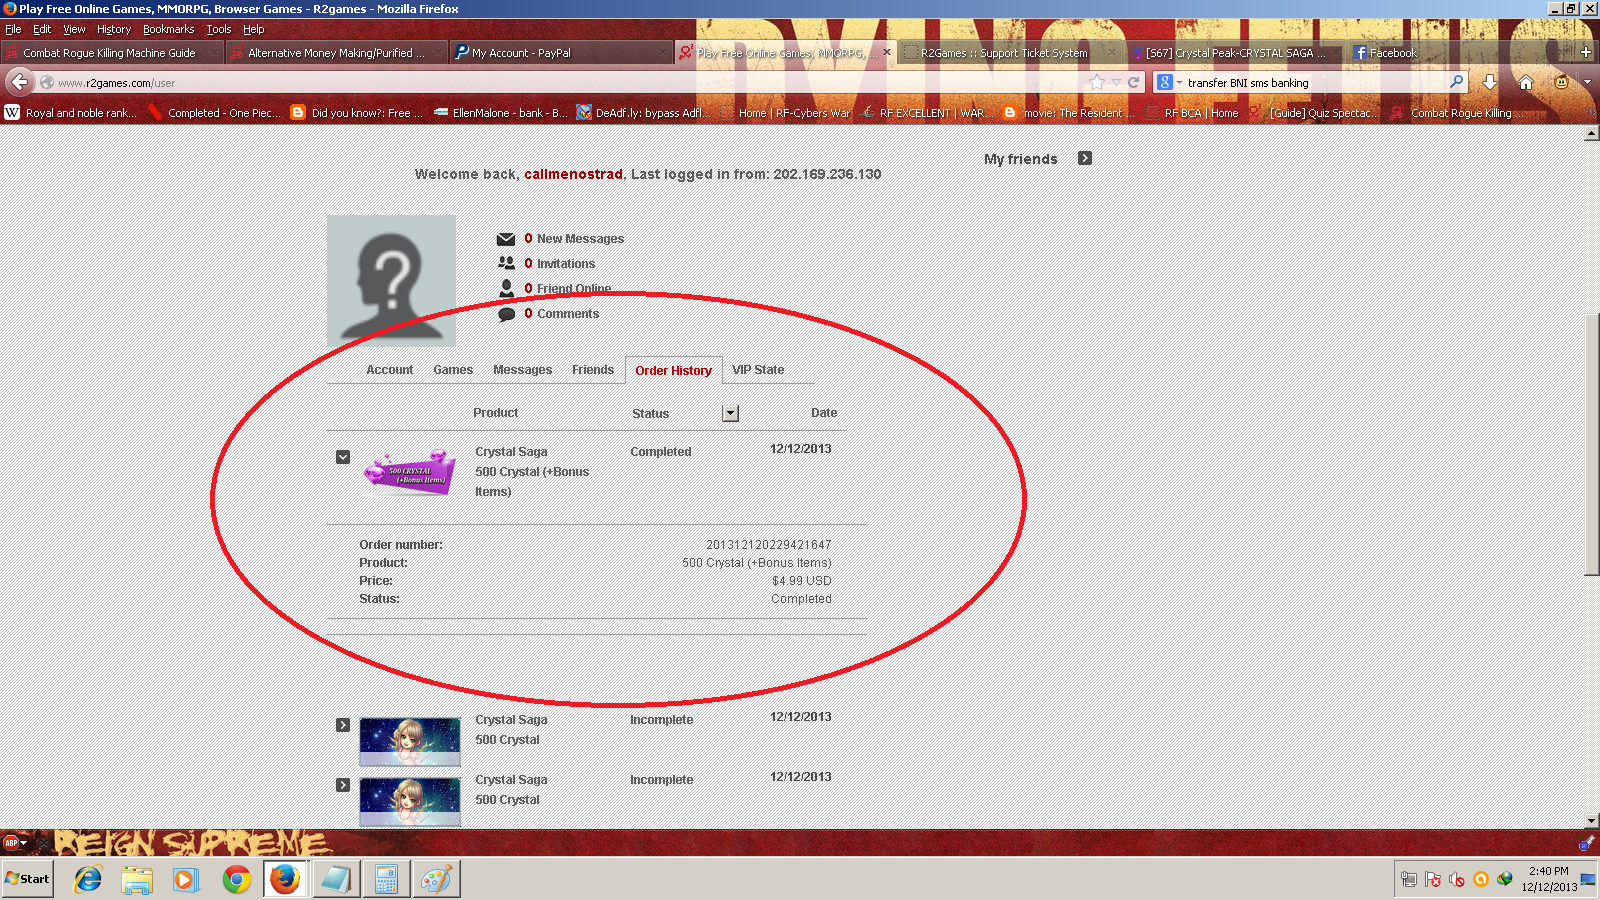Open the new tab plus button
The height and width of the screenshot is (900, 1600).
coord(1585,52)
